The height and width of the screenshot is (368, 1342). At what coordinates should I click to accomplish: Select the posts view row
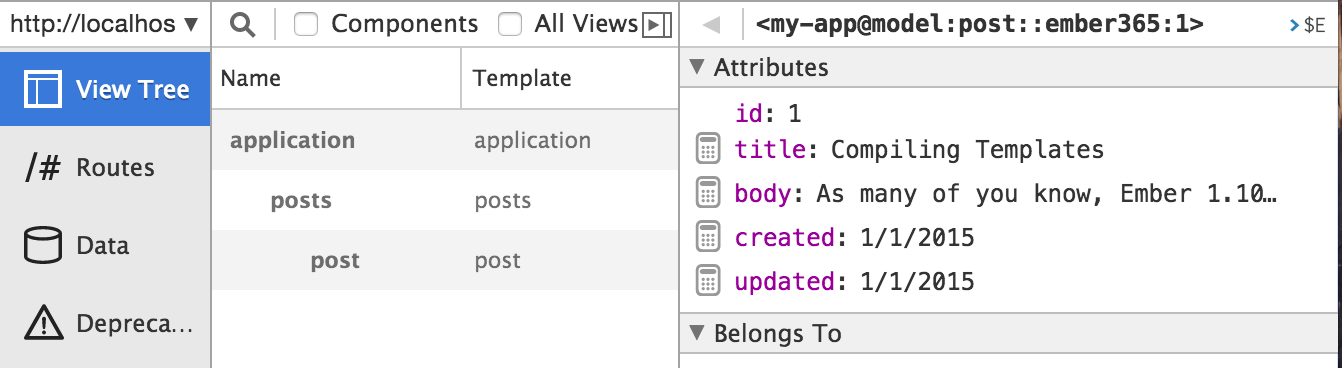tap(445, 200)
